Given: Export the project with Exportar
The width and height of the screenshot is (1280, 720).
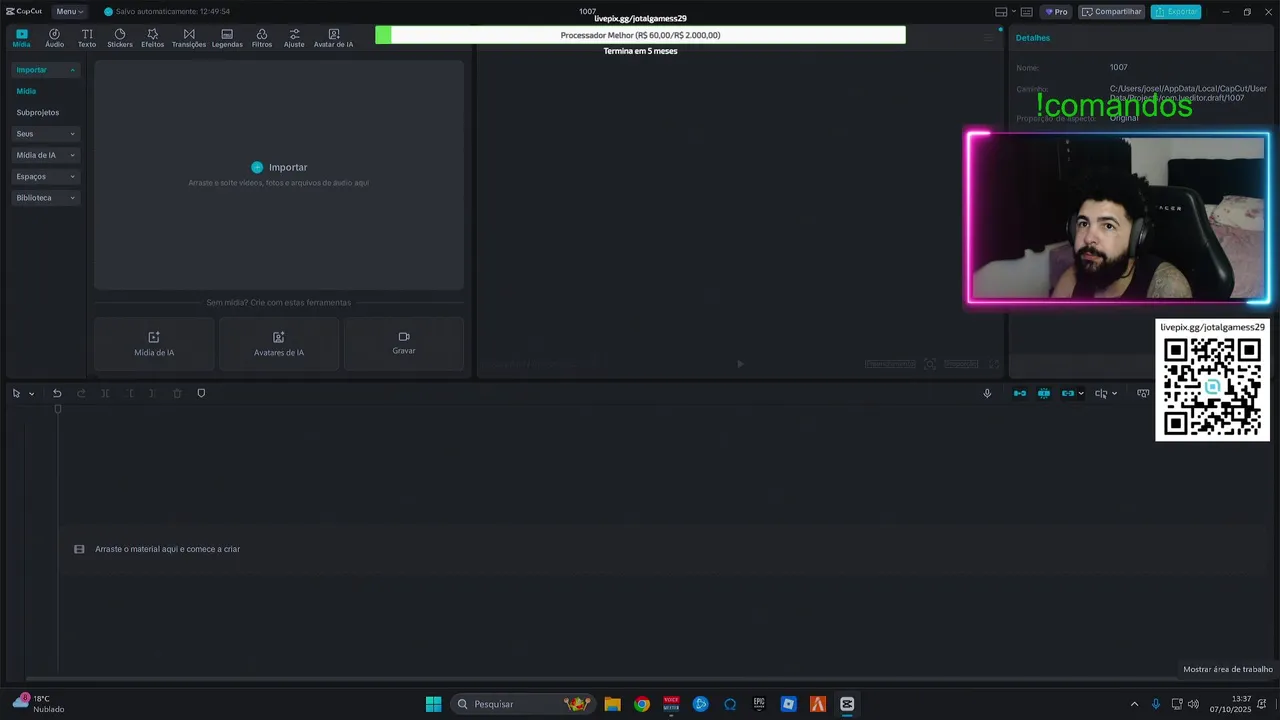Looking at the screenshot, I should click(1176, 12).
